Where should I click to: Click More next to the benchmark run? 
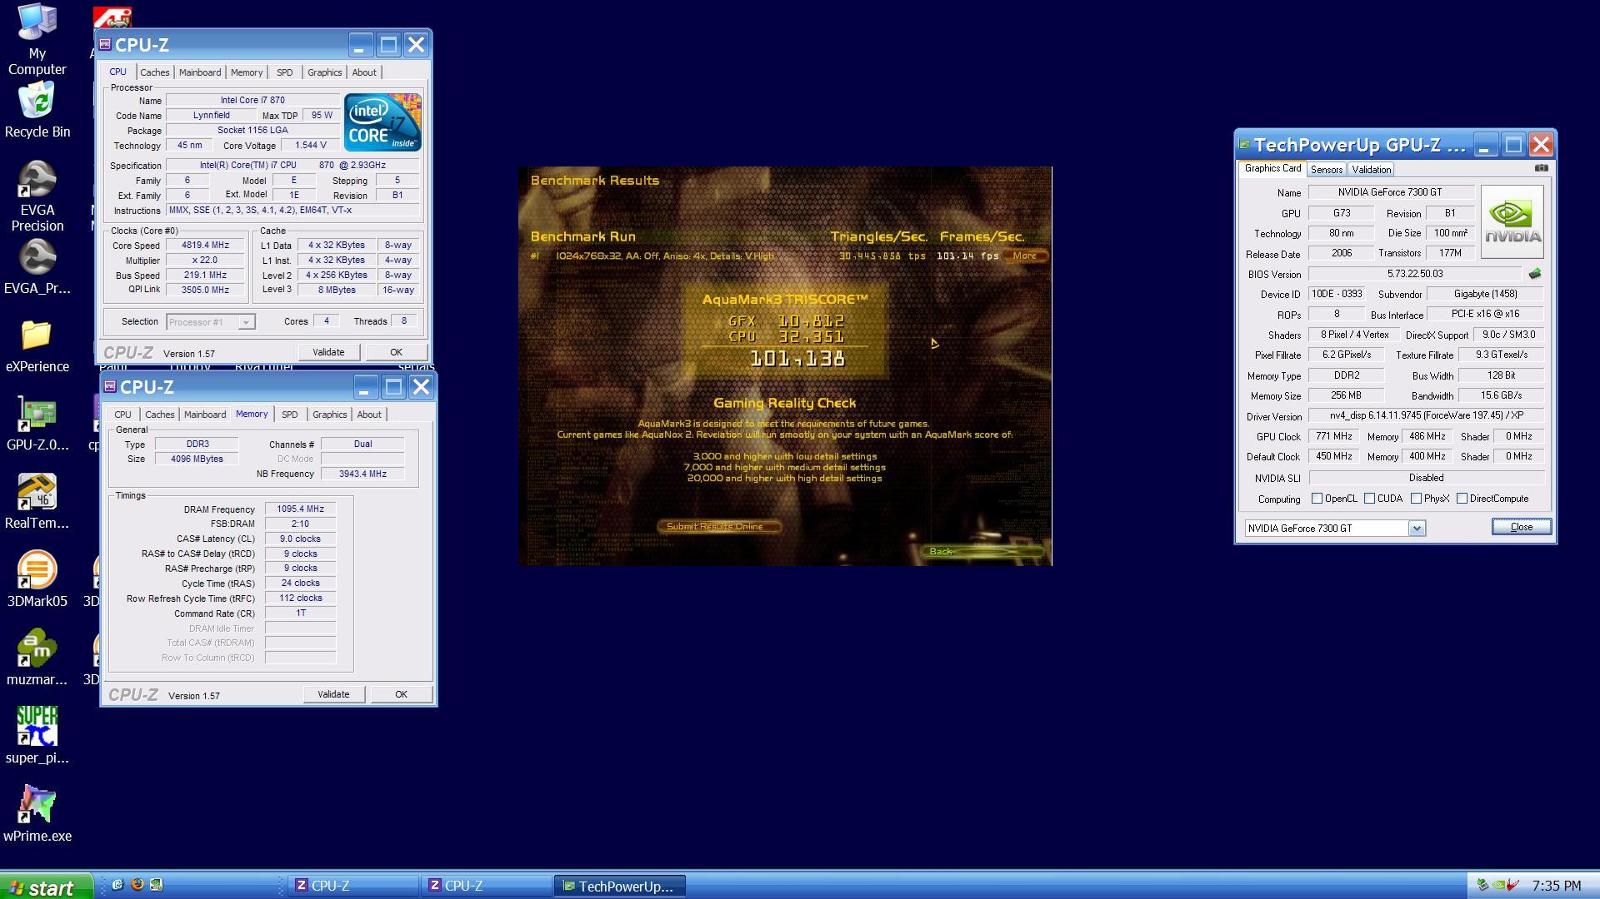coord(1025,255)
